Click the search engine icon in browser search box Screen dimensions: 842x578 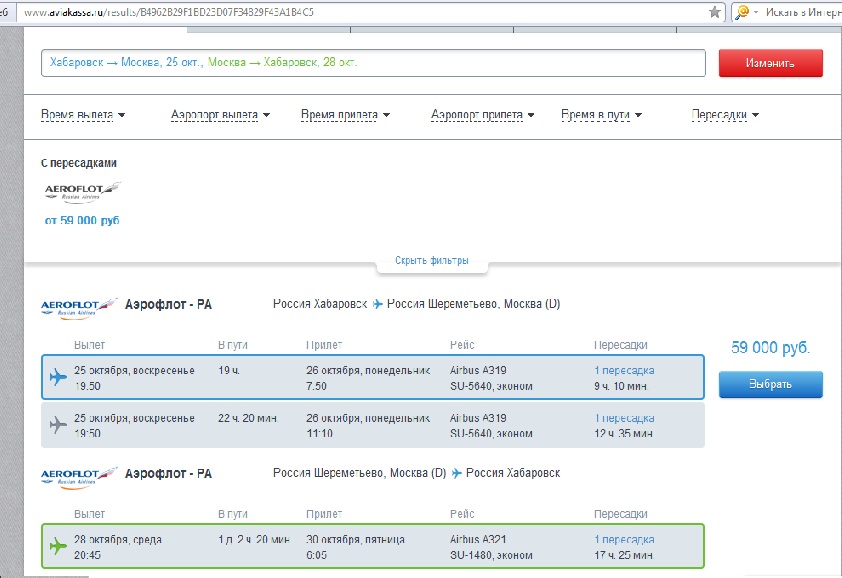[743, 12]
